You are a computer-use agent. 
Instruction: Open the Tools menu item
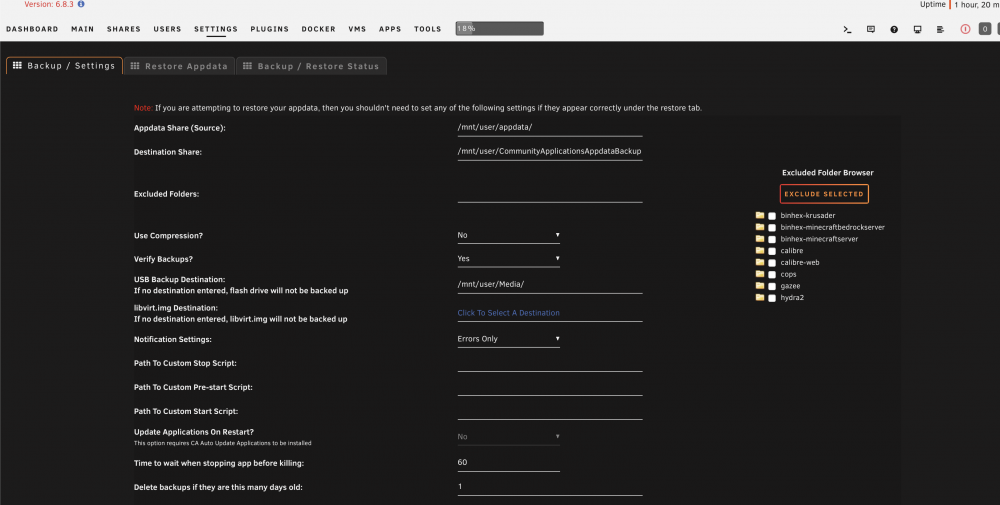point(427,29)
